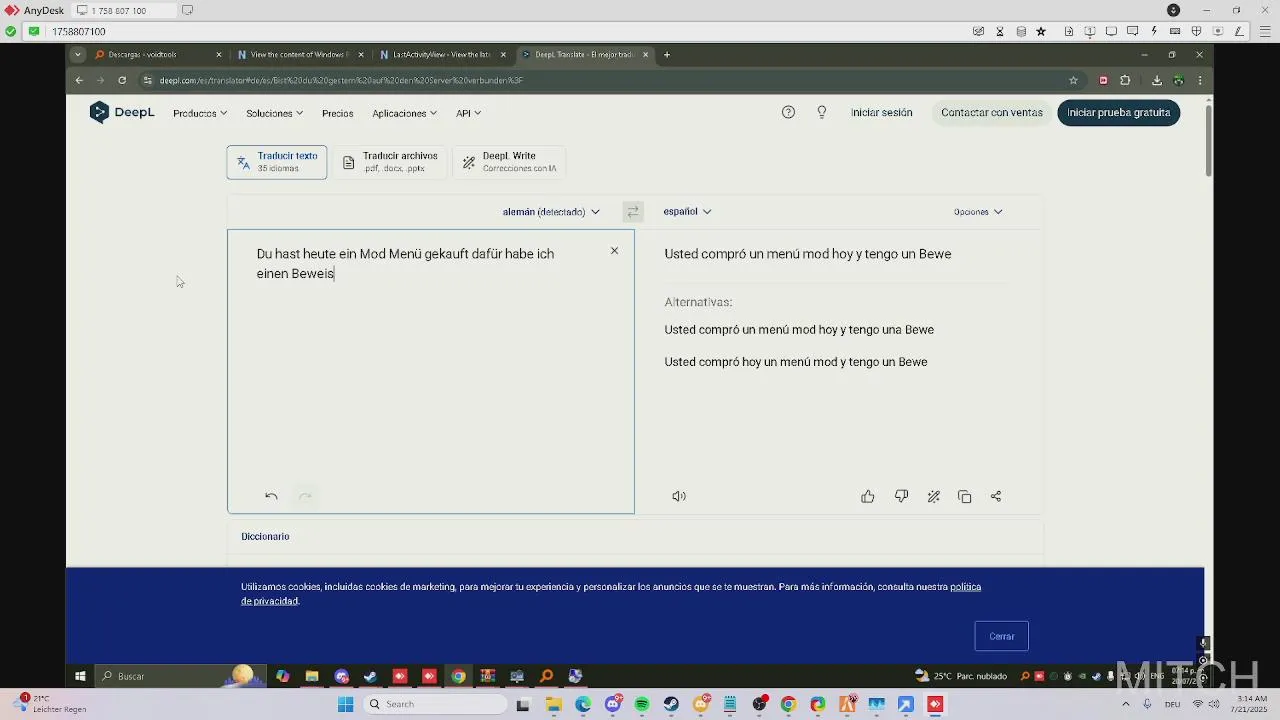Click Iniciar prueba gratuita button
The height and width of the screenshot is (720, 1280).
pos(1119,113)
